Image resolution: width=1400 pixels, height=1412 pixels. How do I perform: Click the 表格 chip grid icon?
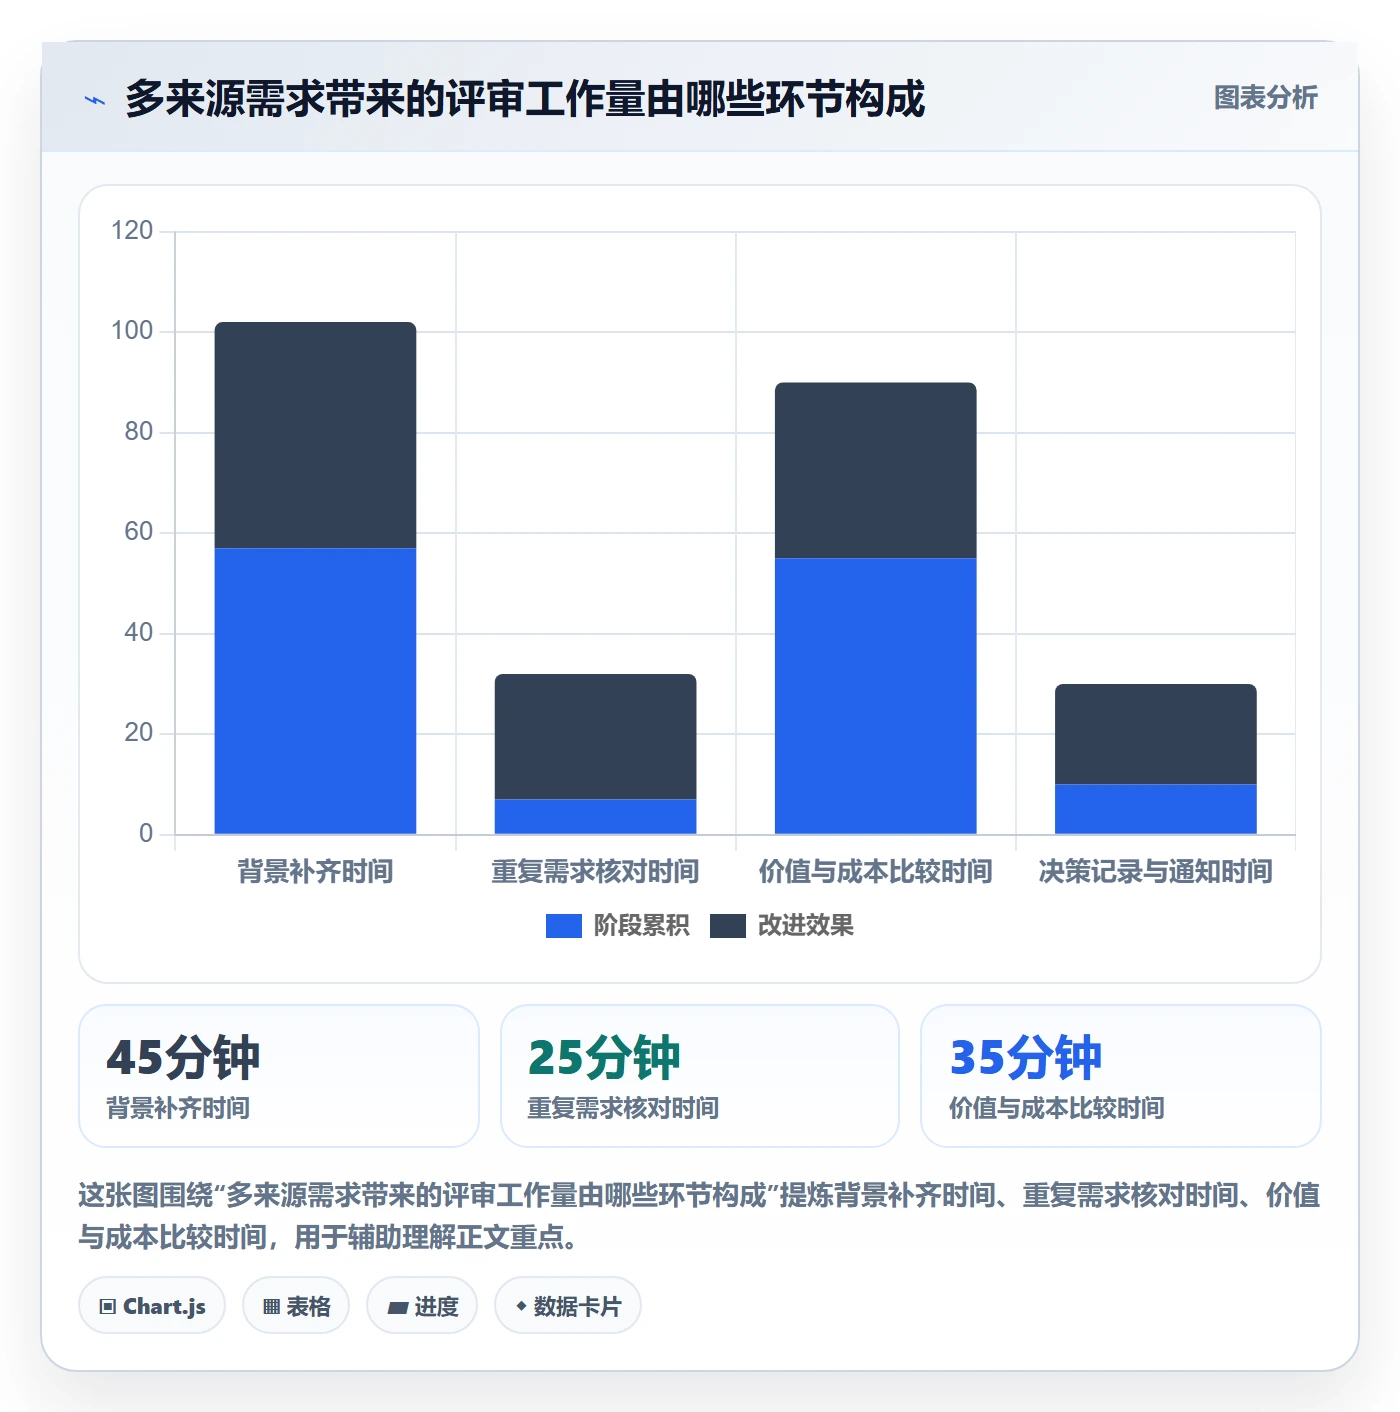coord(271,1307)
